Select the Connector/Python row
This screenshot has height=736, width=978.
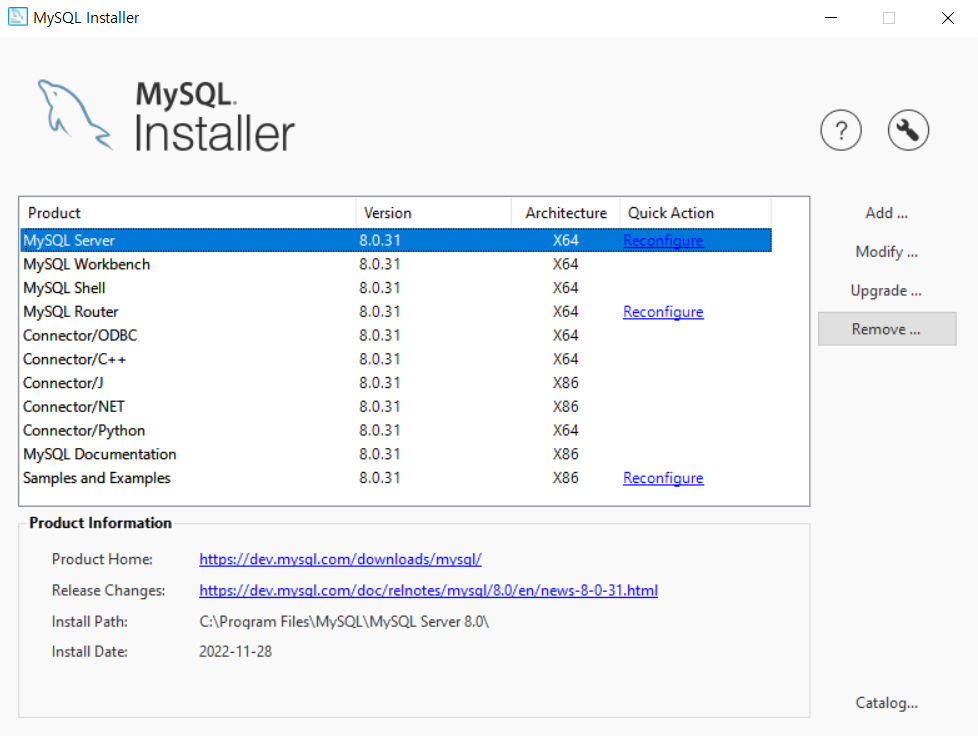point(397,430)
